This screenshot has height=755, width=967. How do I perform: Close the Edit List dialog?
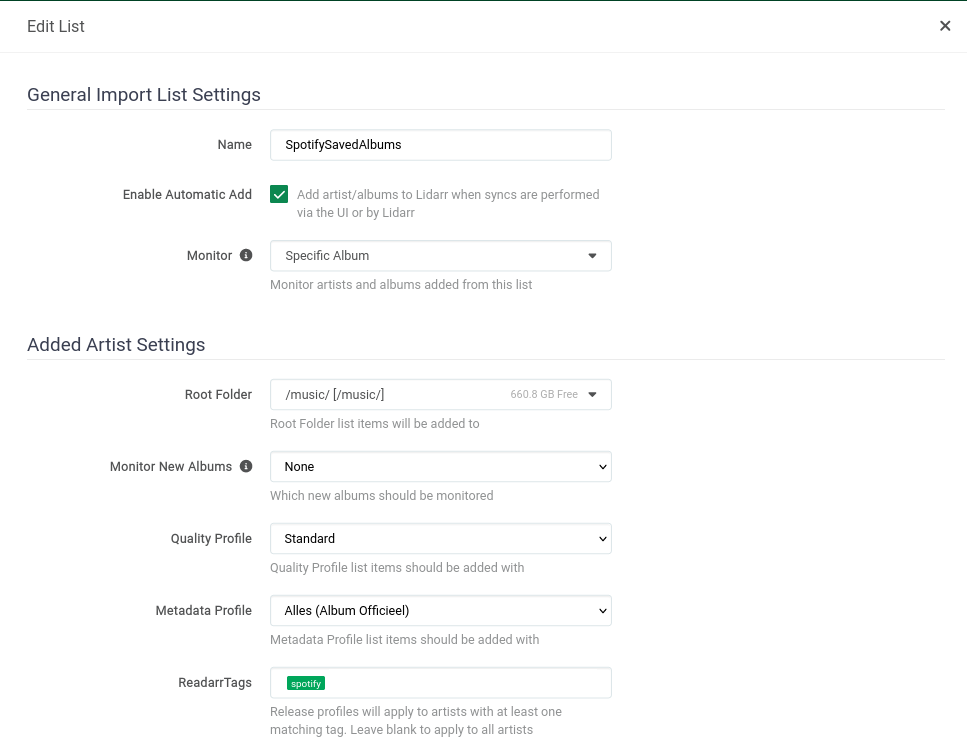945,26
